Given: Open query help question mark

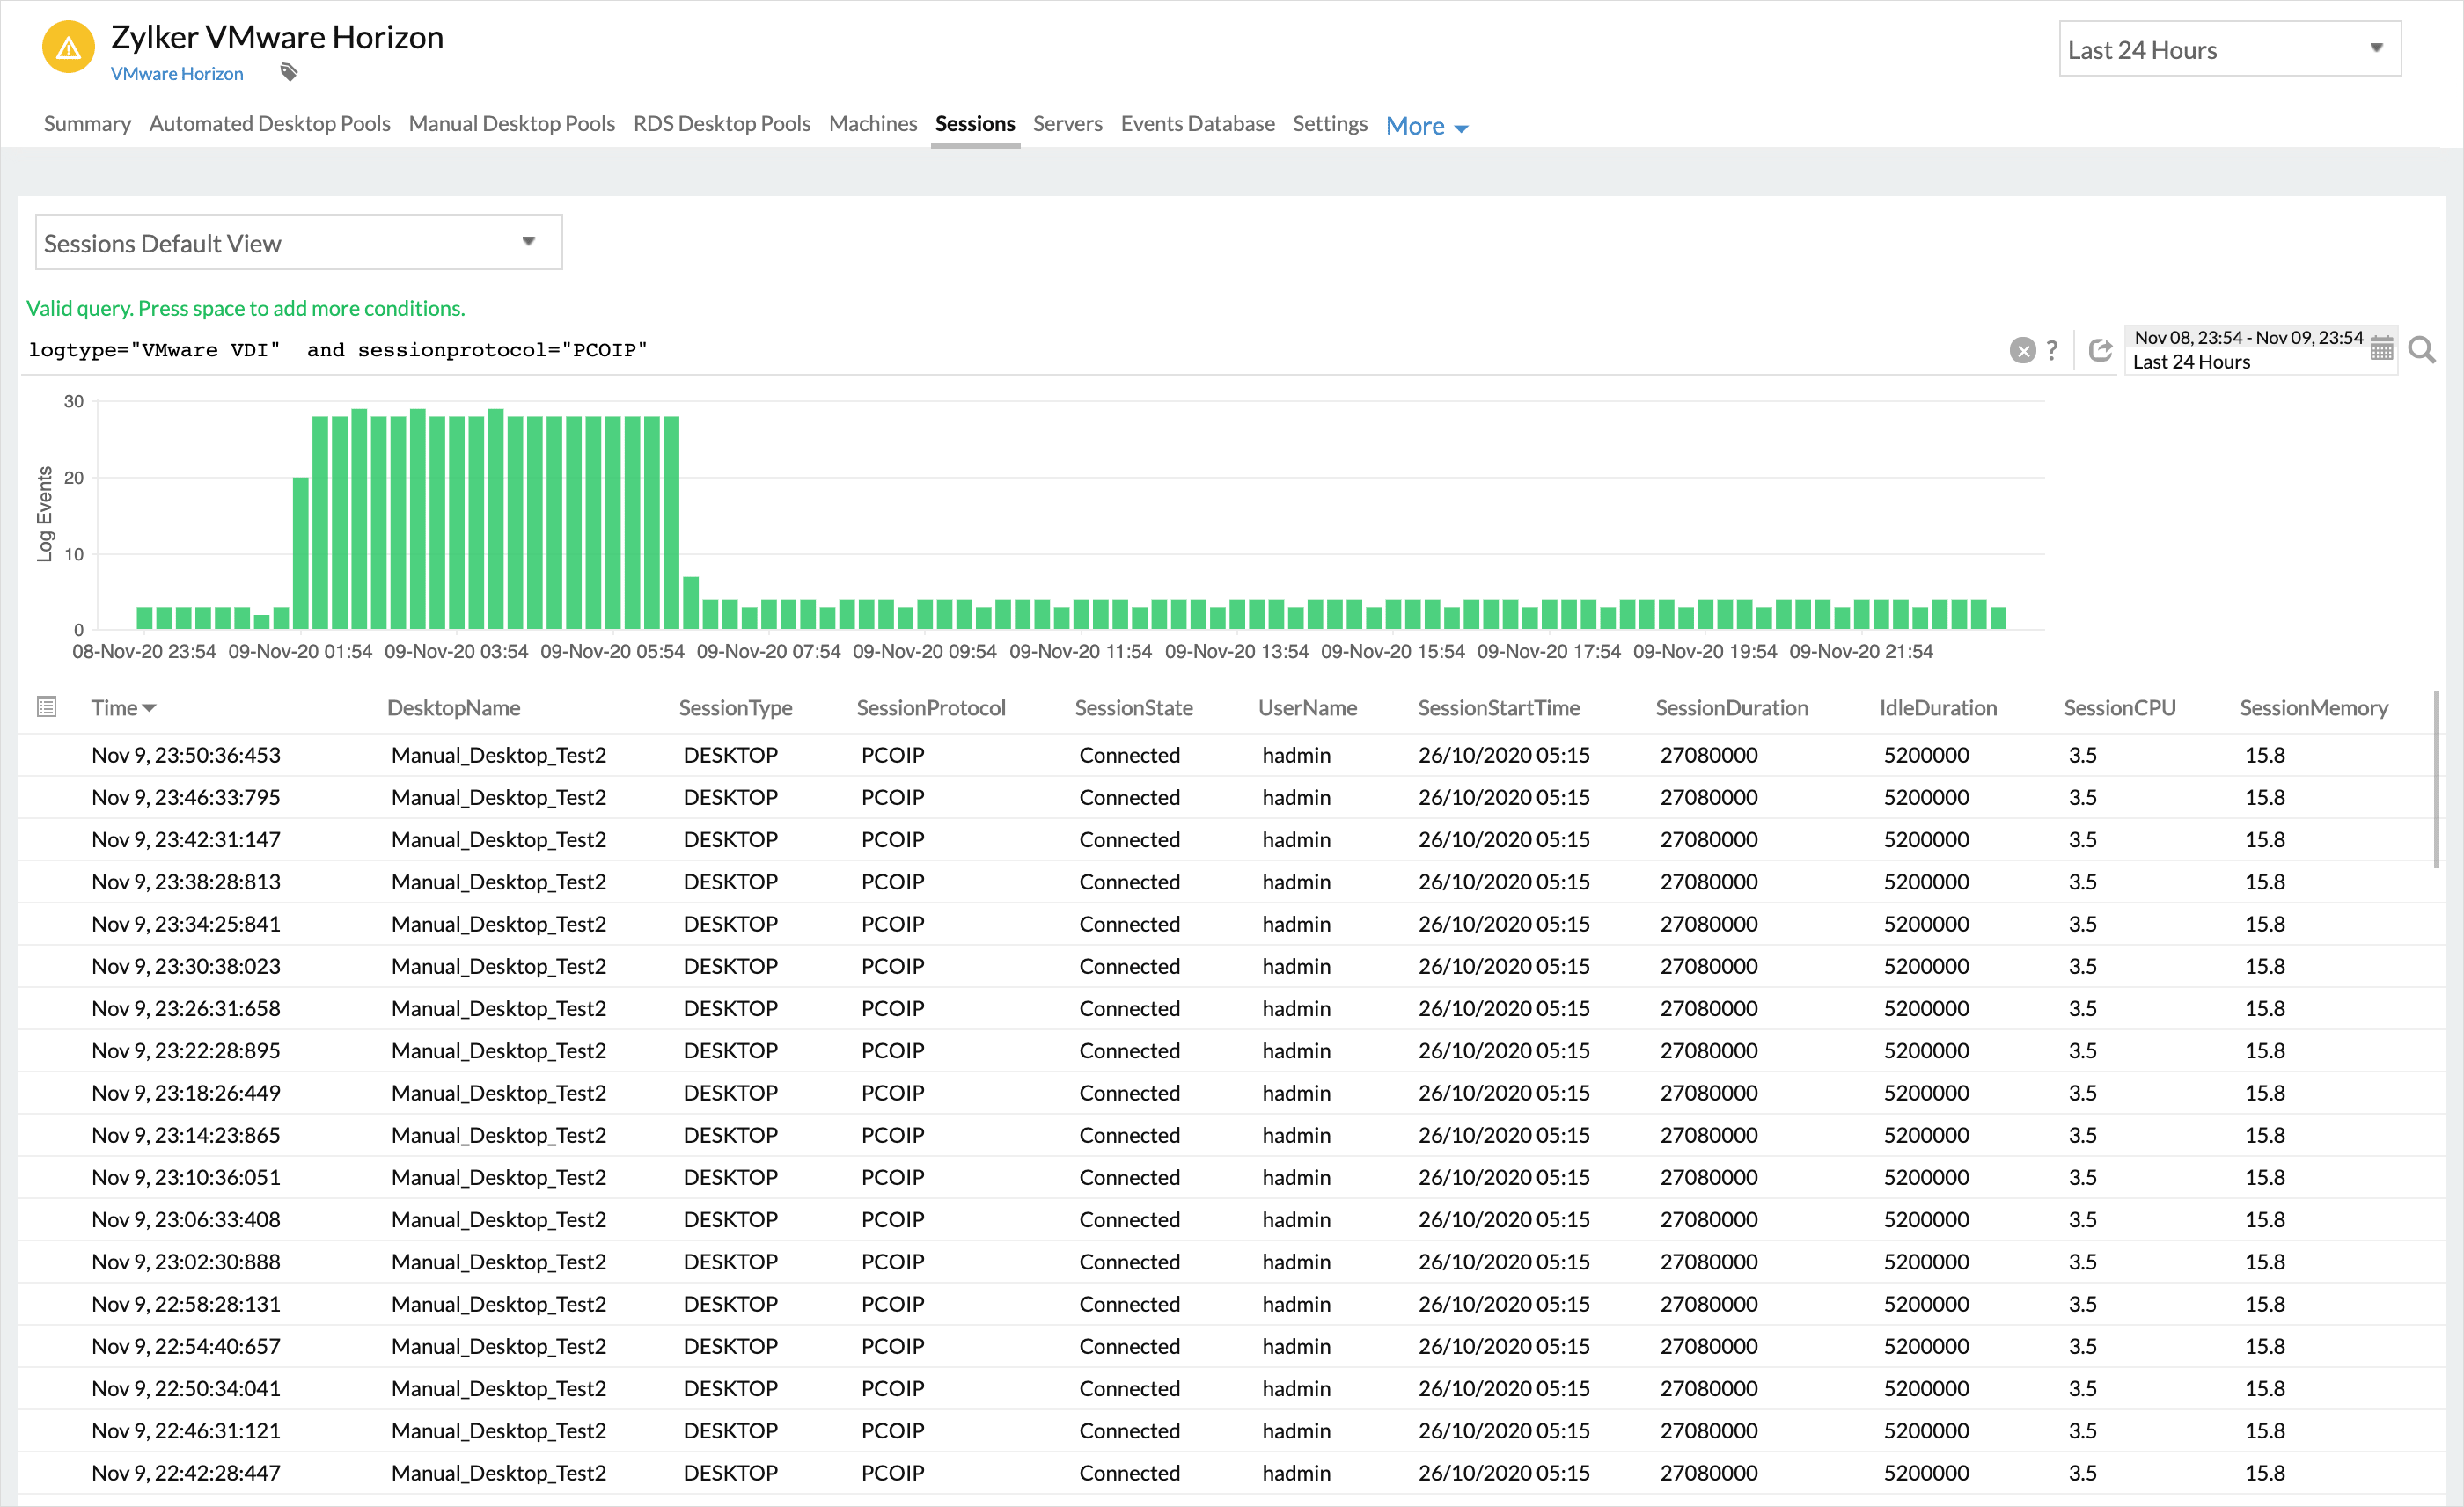Looking at the screenshot, I should [2052, 350].
